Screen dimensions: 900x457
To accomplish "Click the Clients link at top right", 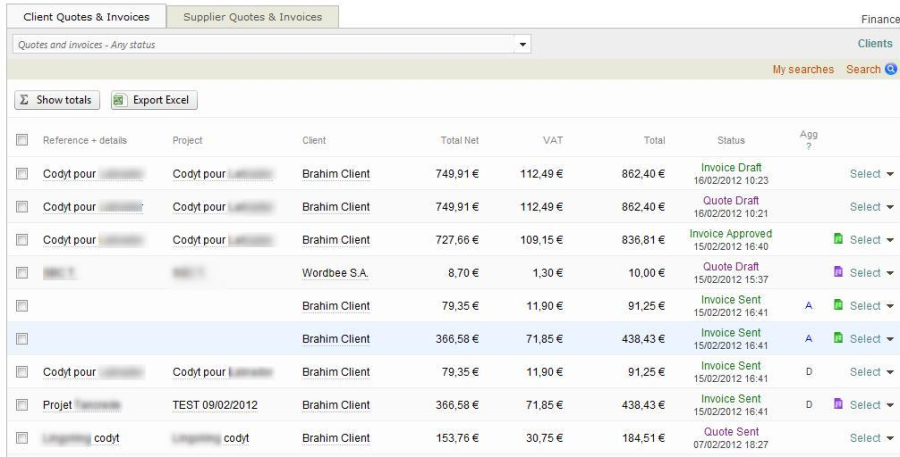I will [874, 44].
